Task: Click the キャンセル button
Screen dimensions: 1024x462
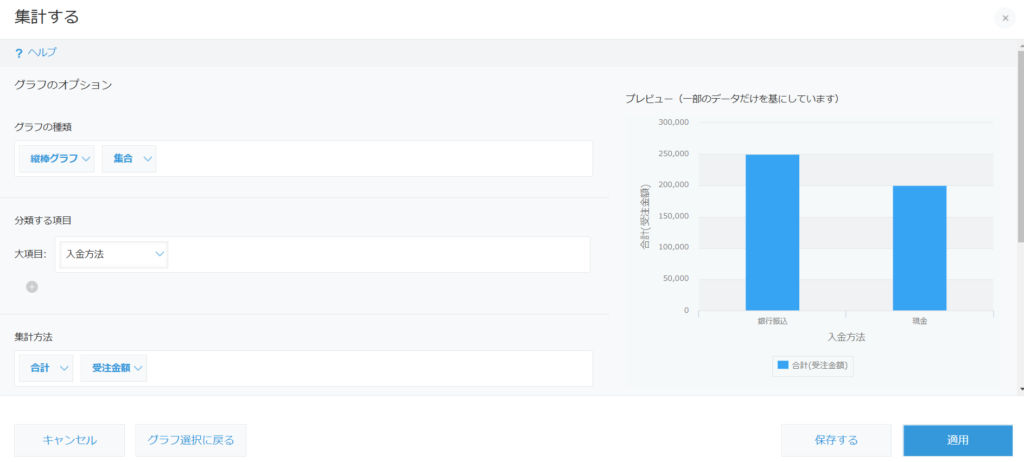Action: pyautogui.click(x=69, y=440)
